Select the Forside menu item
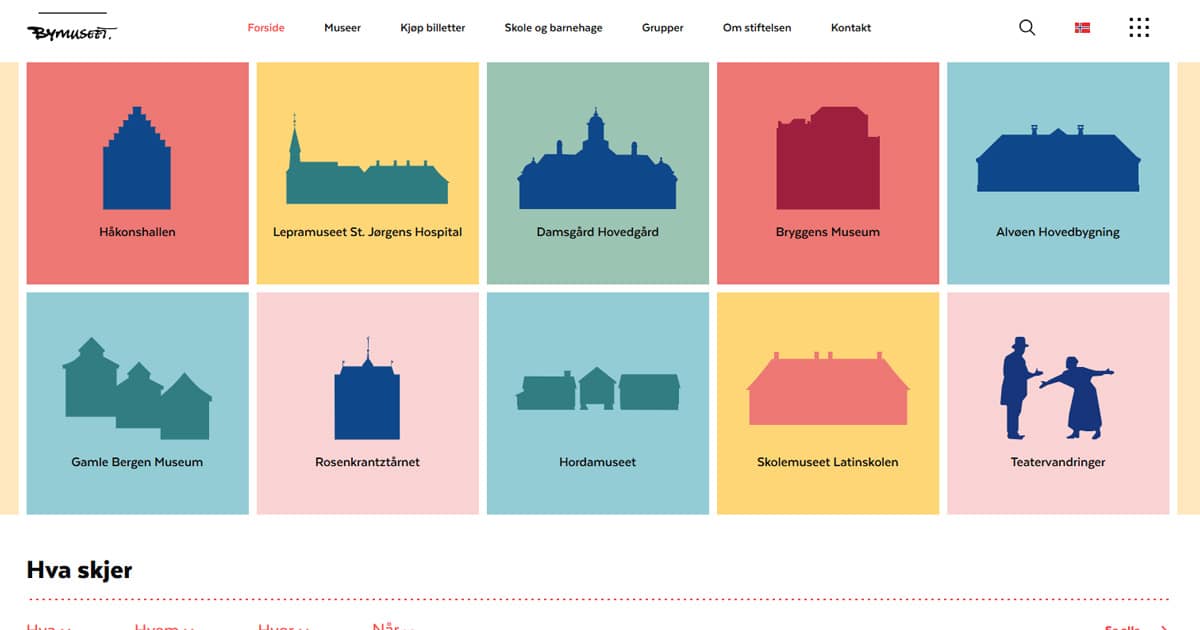The height and width of the screenshot is (630, 1200). [265, 27]
